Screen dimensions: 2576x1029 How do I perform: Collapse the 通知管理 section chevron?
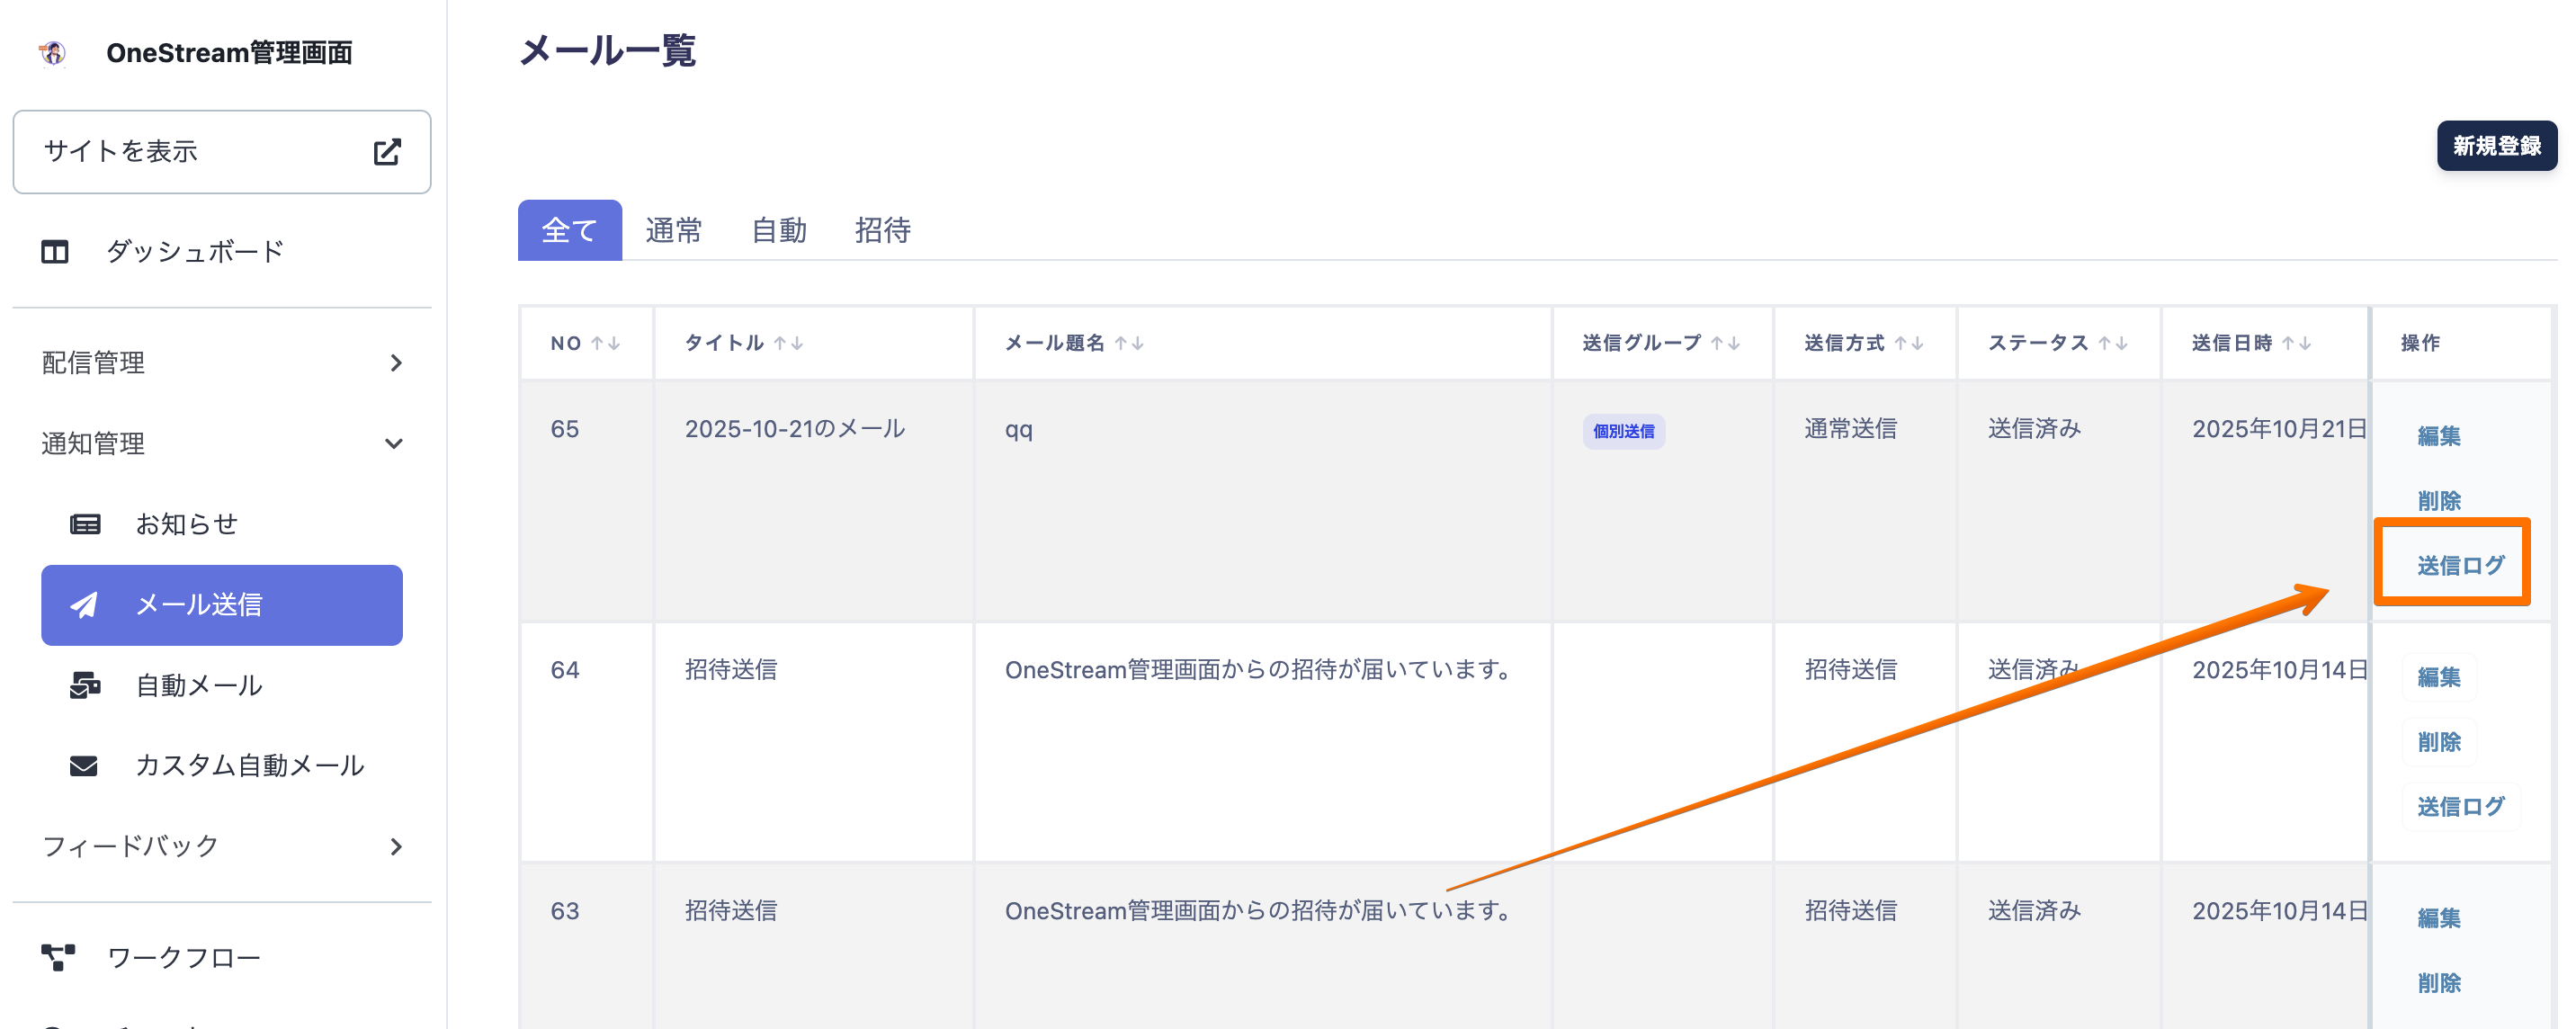[x=394, y=443]
